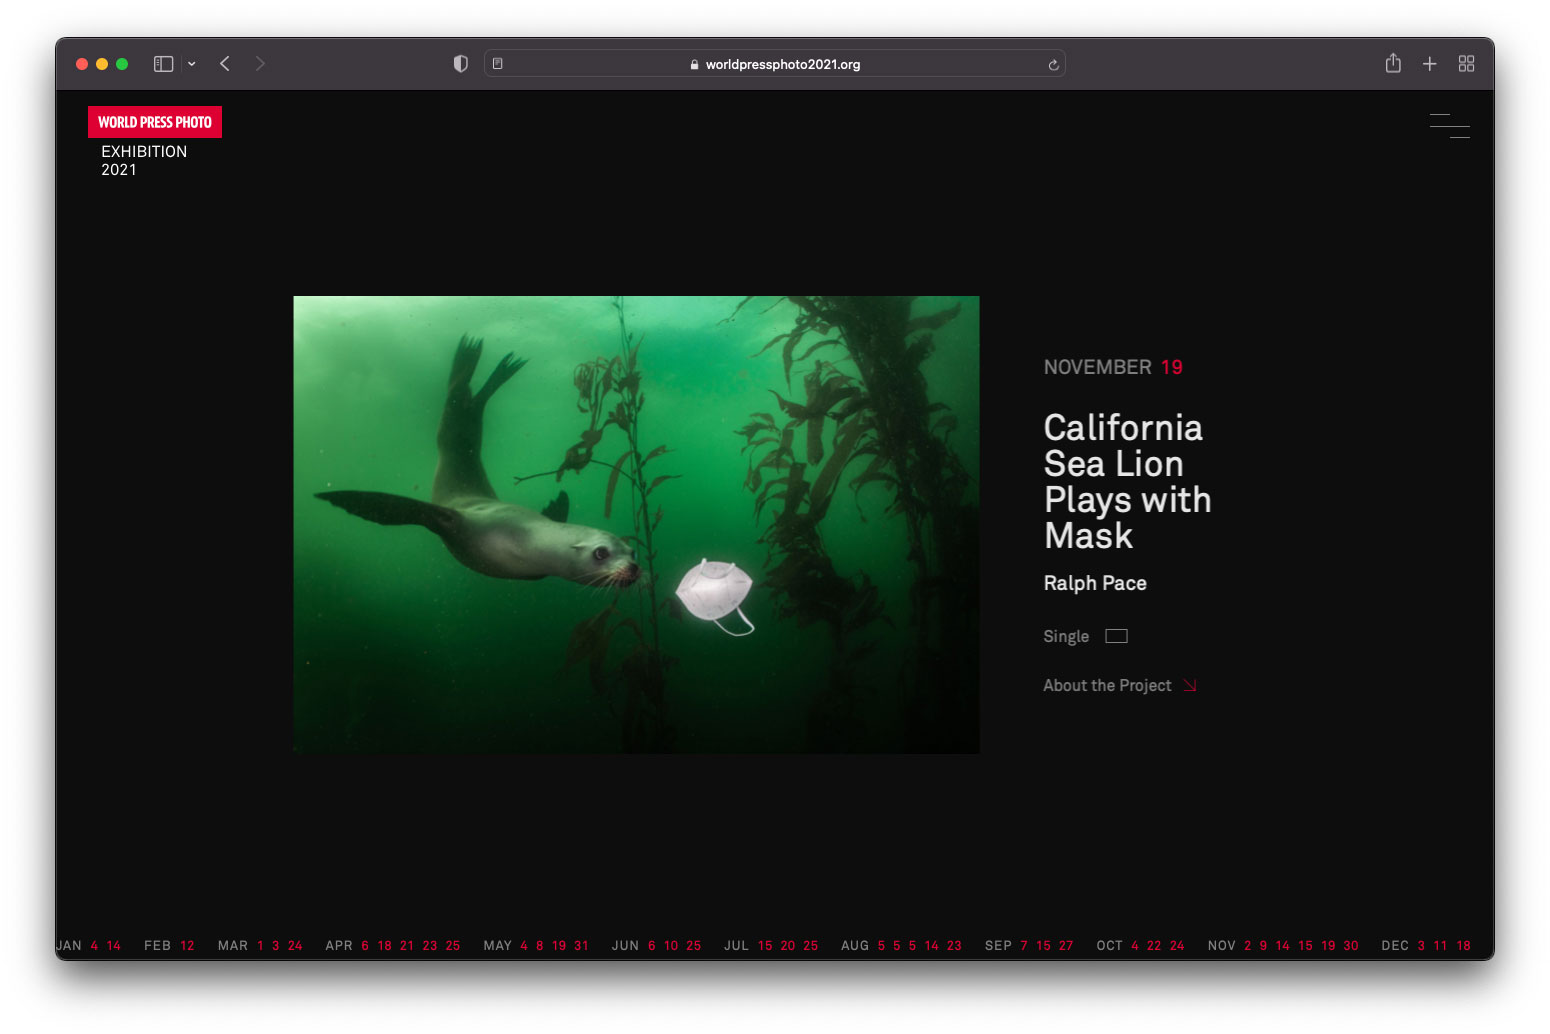Choose June 6 on the timeline
1550x1034 pixels.
pyautogui.click(x=652, y=945)
